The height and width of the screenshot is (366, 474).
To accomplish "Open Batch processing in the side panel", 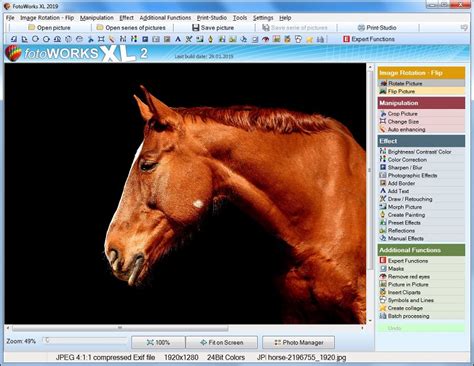I will tap(421, 316).
